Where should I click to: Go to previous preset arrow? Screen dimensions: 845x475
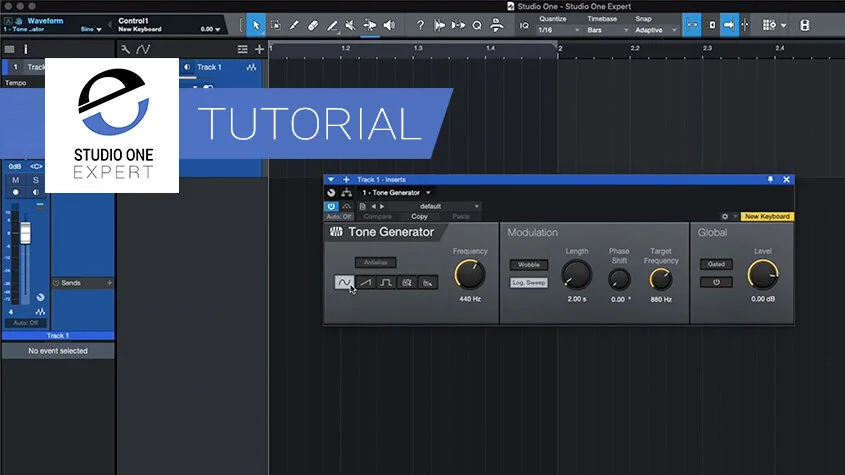pyautogui.click(x=373, y=206)
